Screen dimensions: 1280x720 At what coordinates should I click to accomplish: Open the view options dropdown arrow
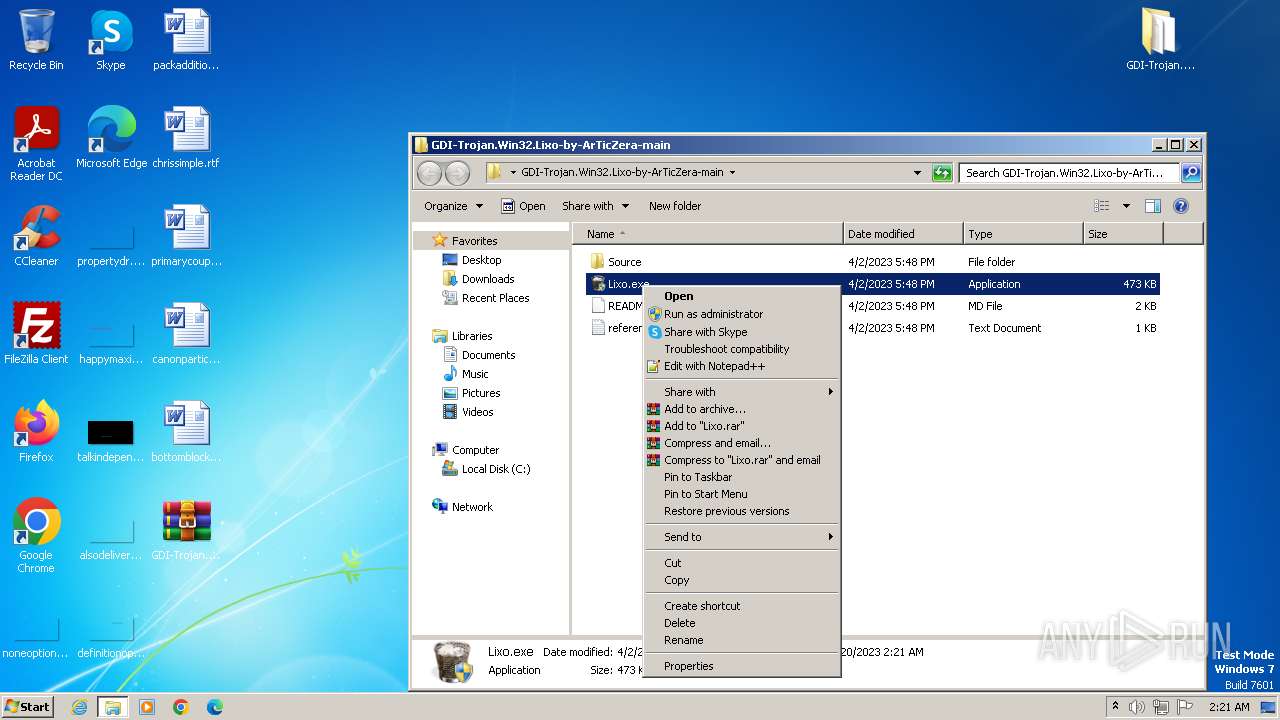(1125, 206)
